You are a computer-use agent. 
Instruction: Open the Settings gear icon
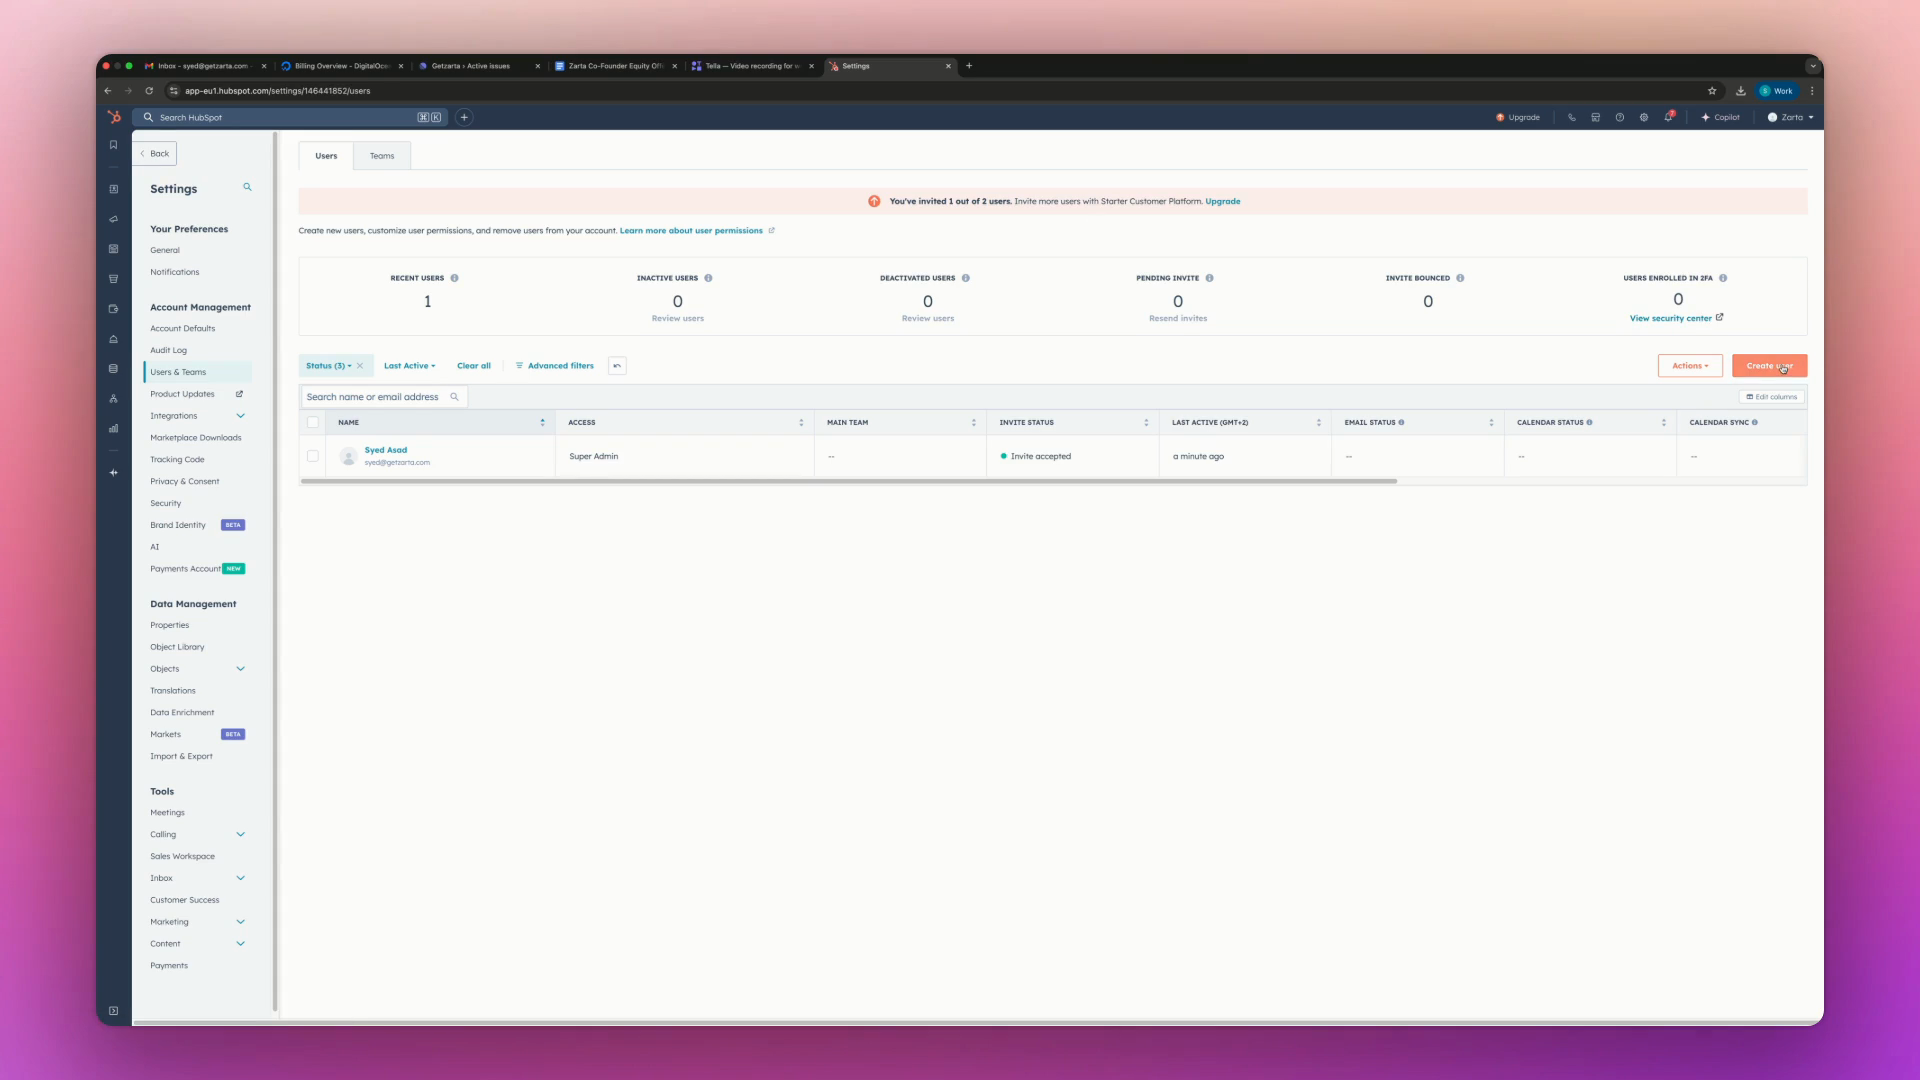click(x=1643, y=117)
